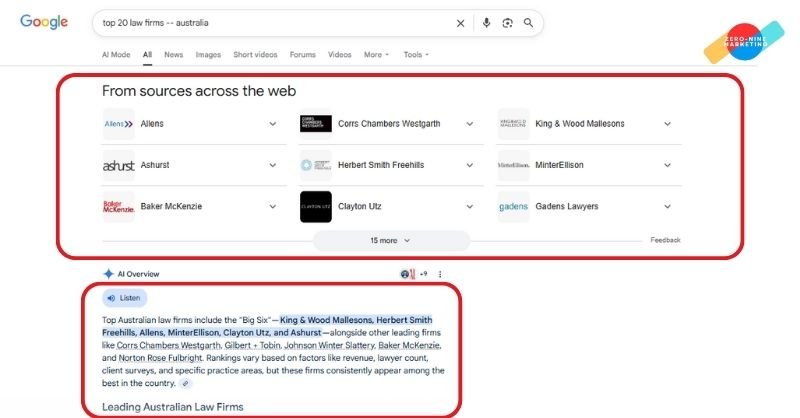Expand the Baker McKenzie entry
Image resolution: width=800 pixels, height=418 pixels.
[273, 207]
